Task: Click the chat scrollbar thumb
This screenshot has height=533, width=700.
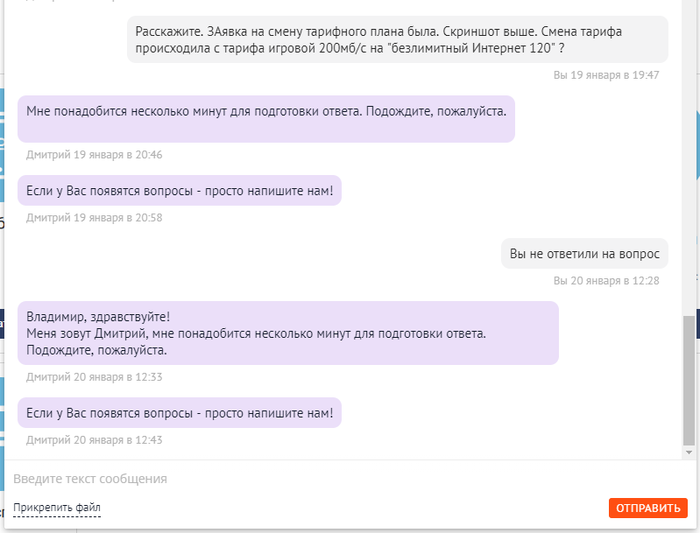Action: (690, 380)
